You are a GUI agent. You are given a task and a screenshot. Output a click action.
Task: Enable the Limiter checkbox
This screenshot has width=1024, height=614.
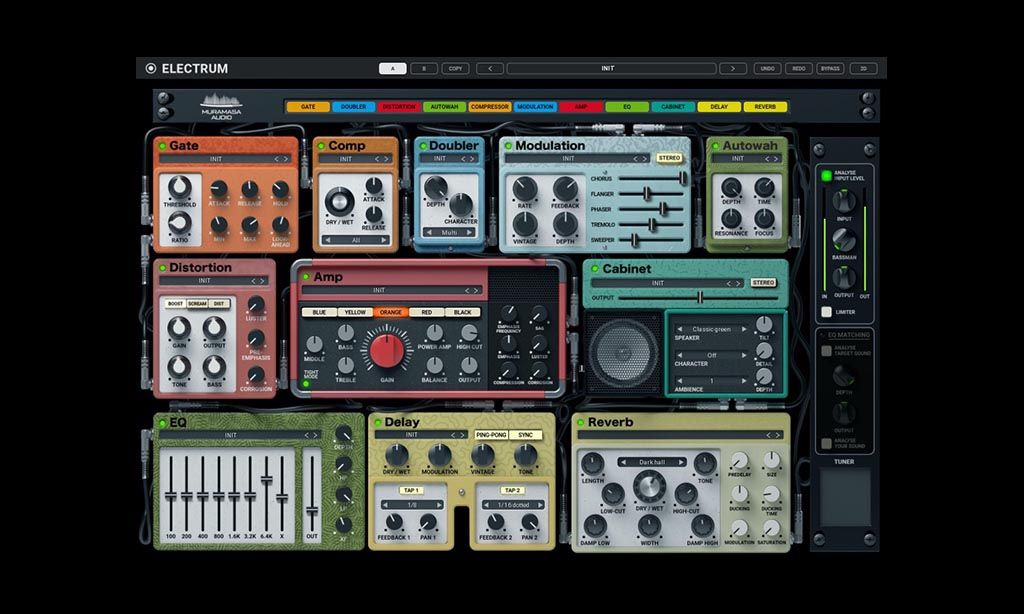point(826,312)
